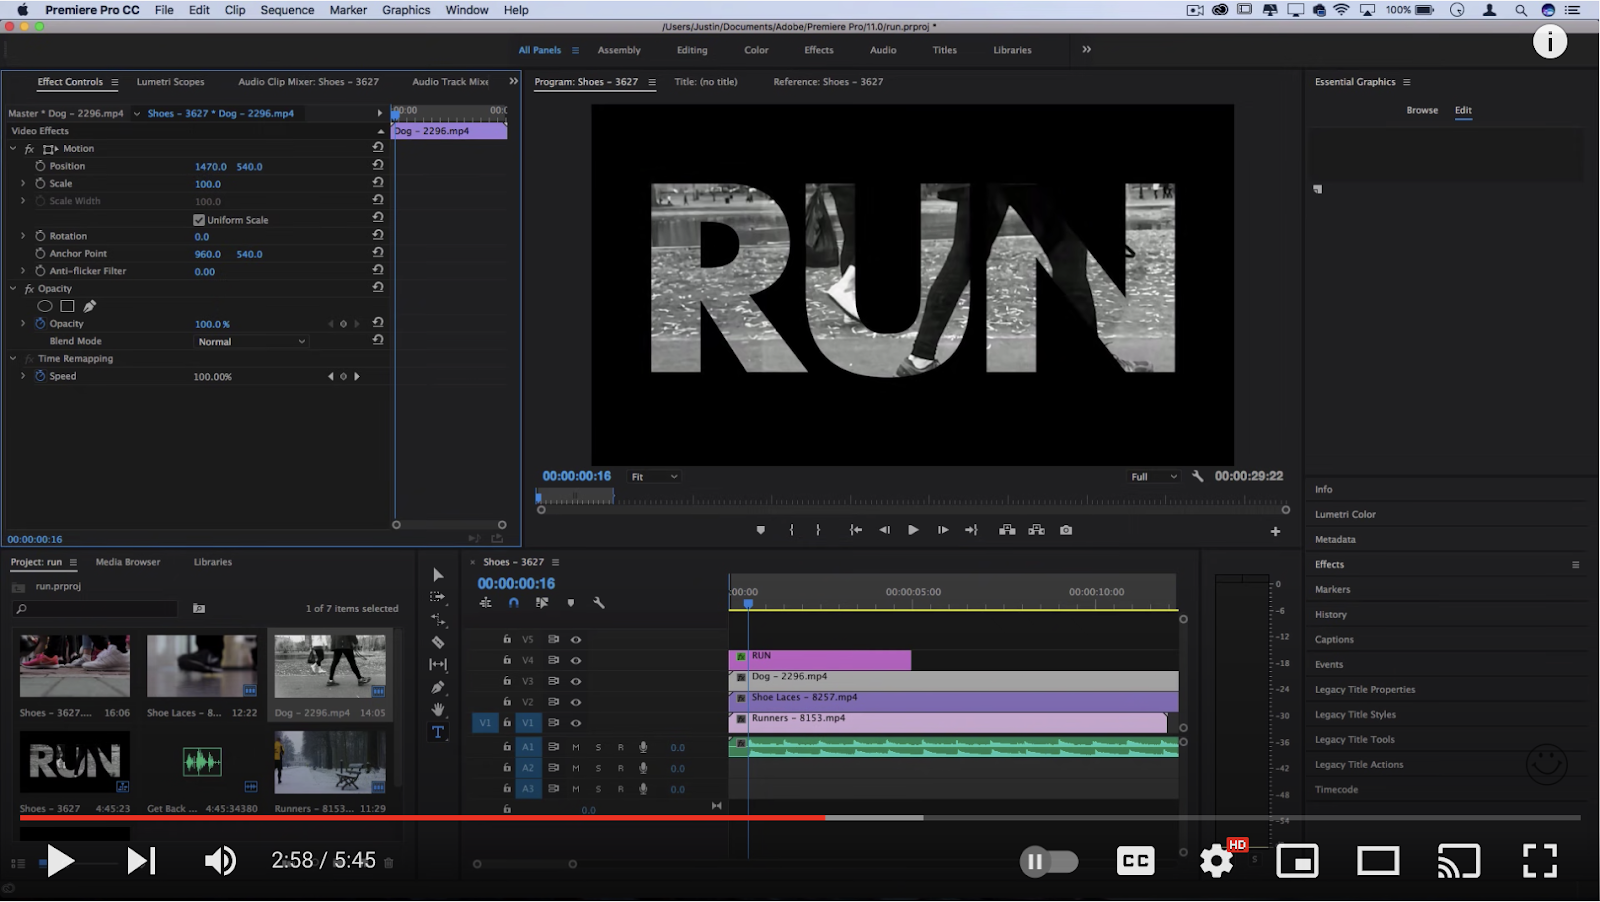1600x902 pixels.
Task: Switch to the Browse tab in Essential Graphics
Action: (x=1421, y=110)
